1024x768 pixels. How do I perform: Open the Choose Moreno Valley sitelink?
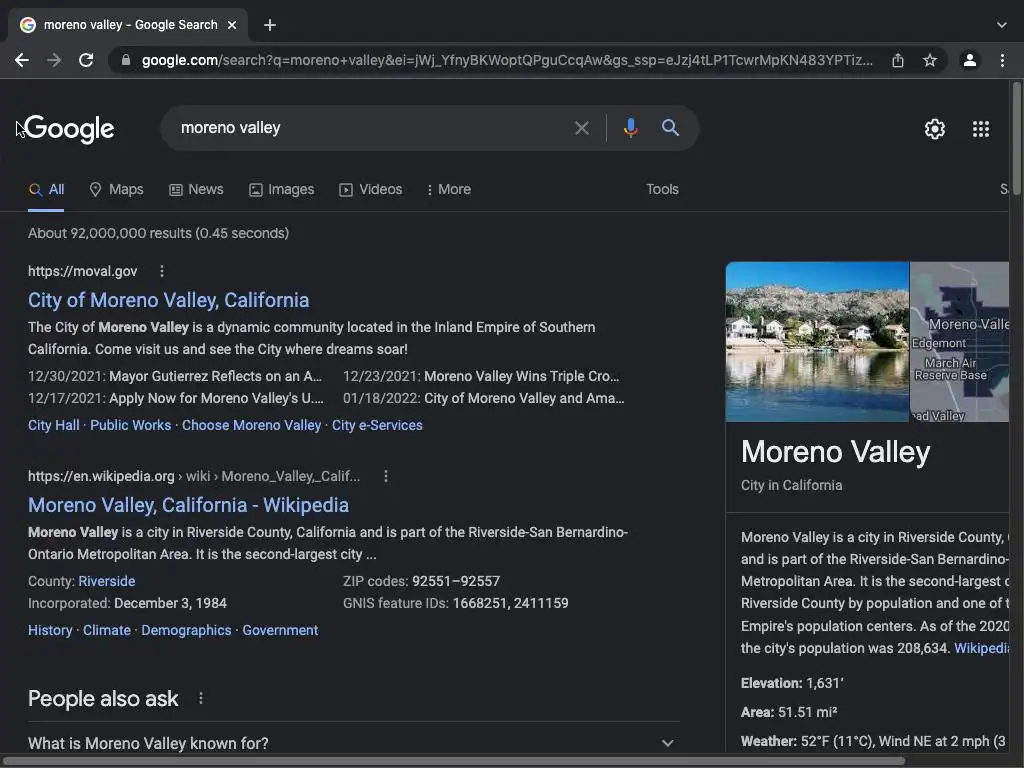(251, 425)
